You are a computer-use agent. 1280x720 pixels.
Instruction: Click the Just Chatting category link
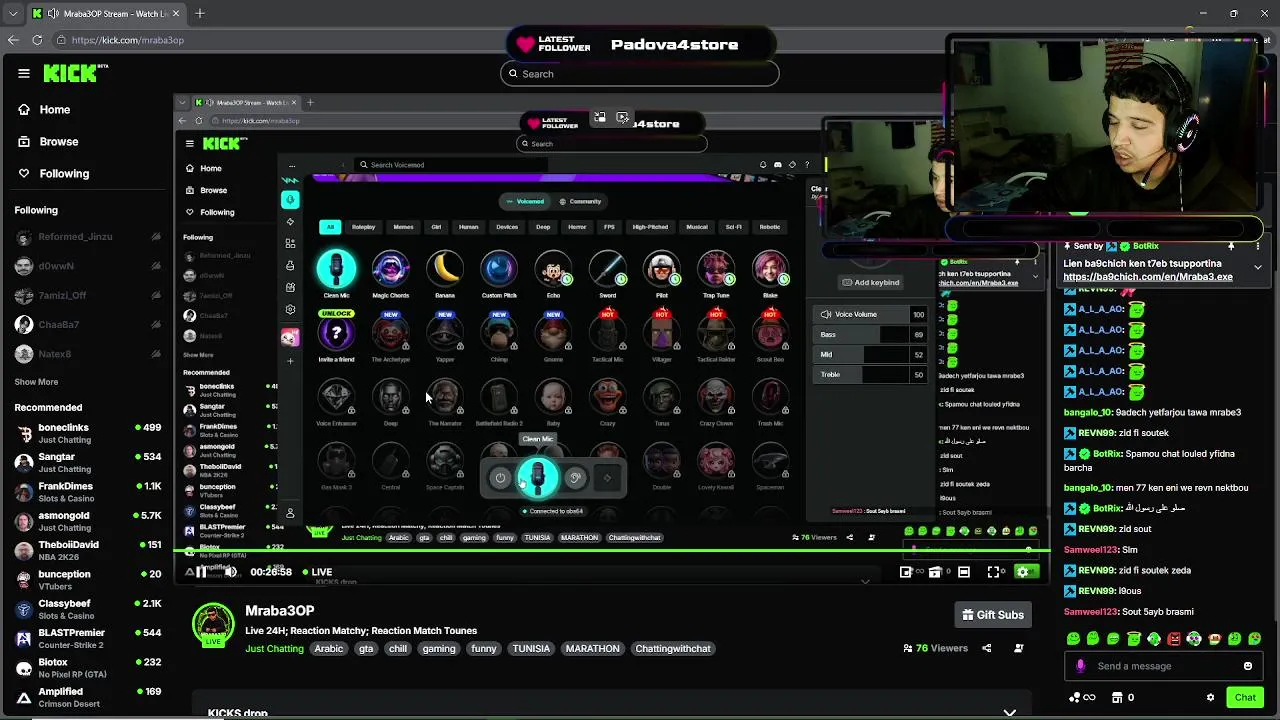point(274,649)
